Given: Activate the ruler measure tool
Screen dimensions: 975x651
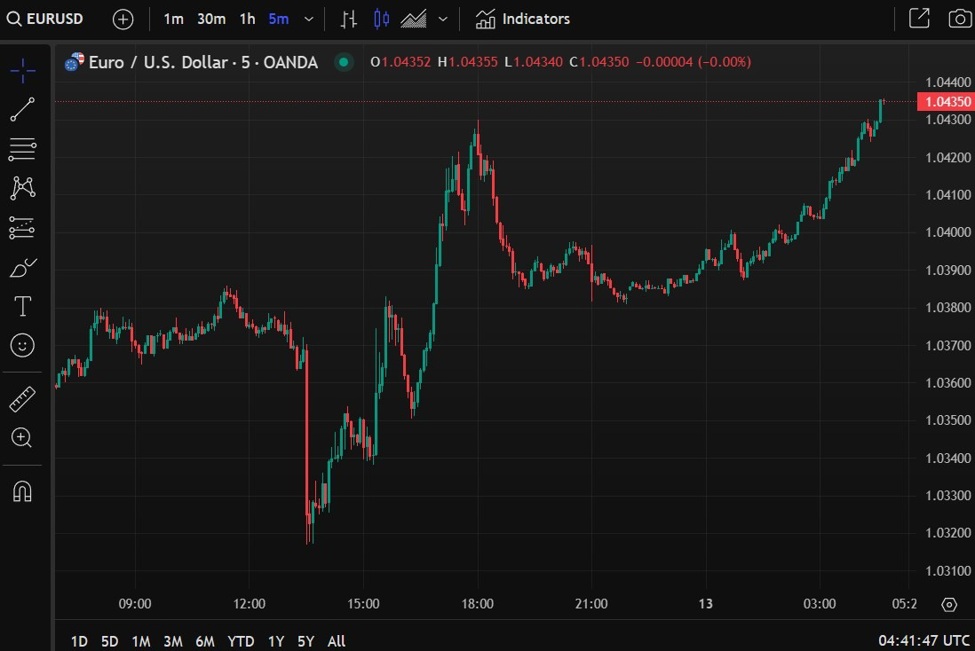Looking at the screenshot, I should tap(22, 399).
